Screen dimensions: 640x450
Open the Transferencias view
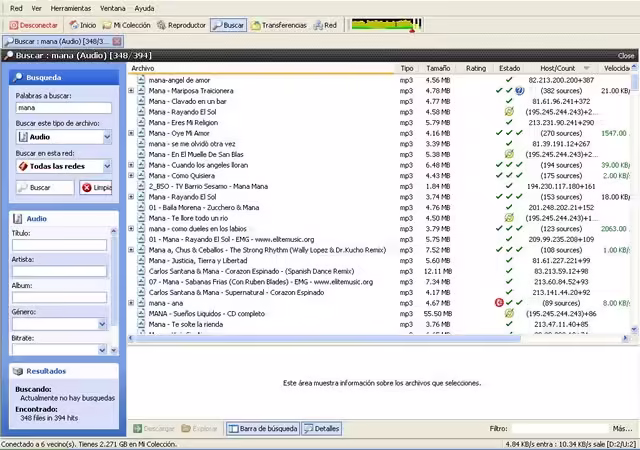point(279,25)
